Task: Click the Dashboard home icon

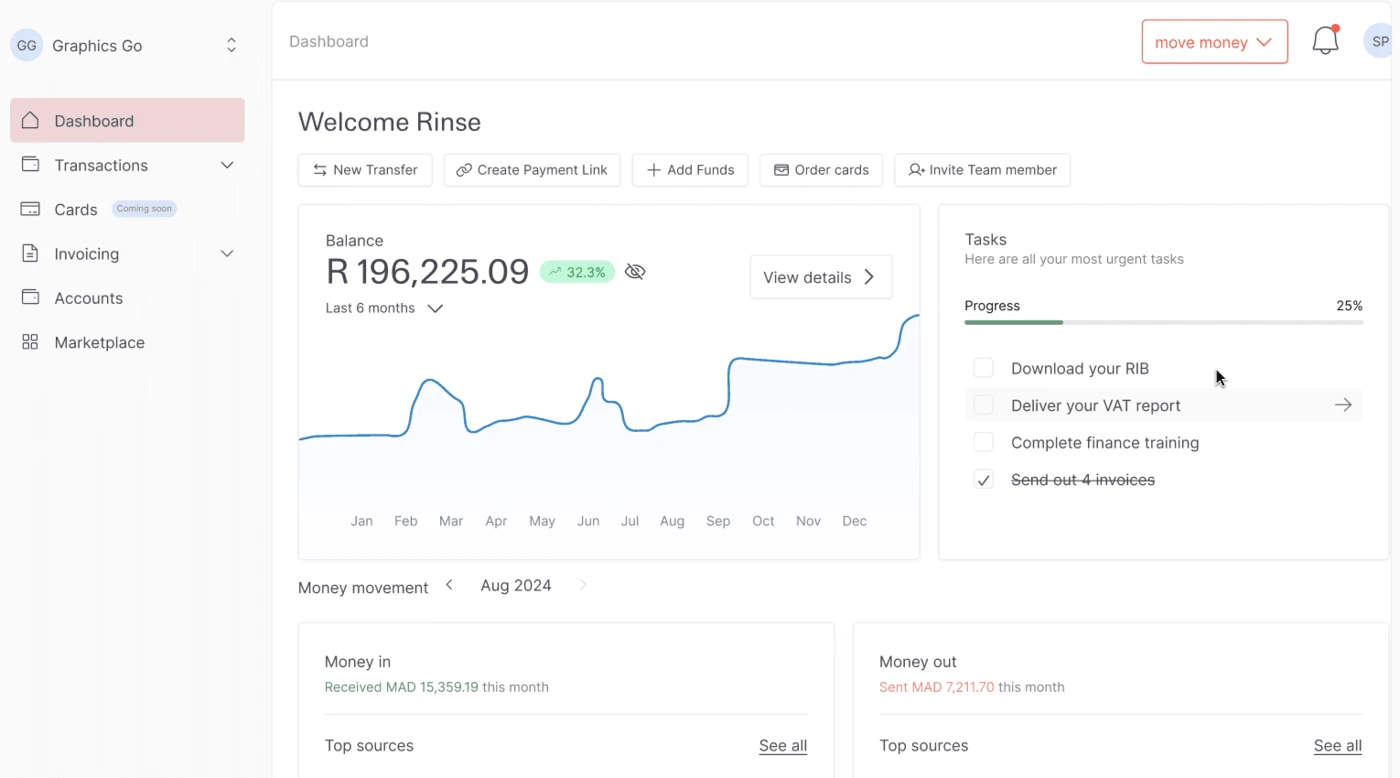Action: tap(30, 120)
